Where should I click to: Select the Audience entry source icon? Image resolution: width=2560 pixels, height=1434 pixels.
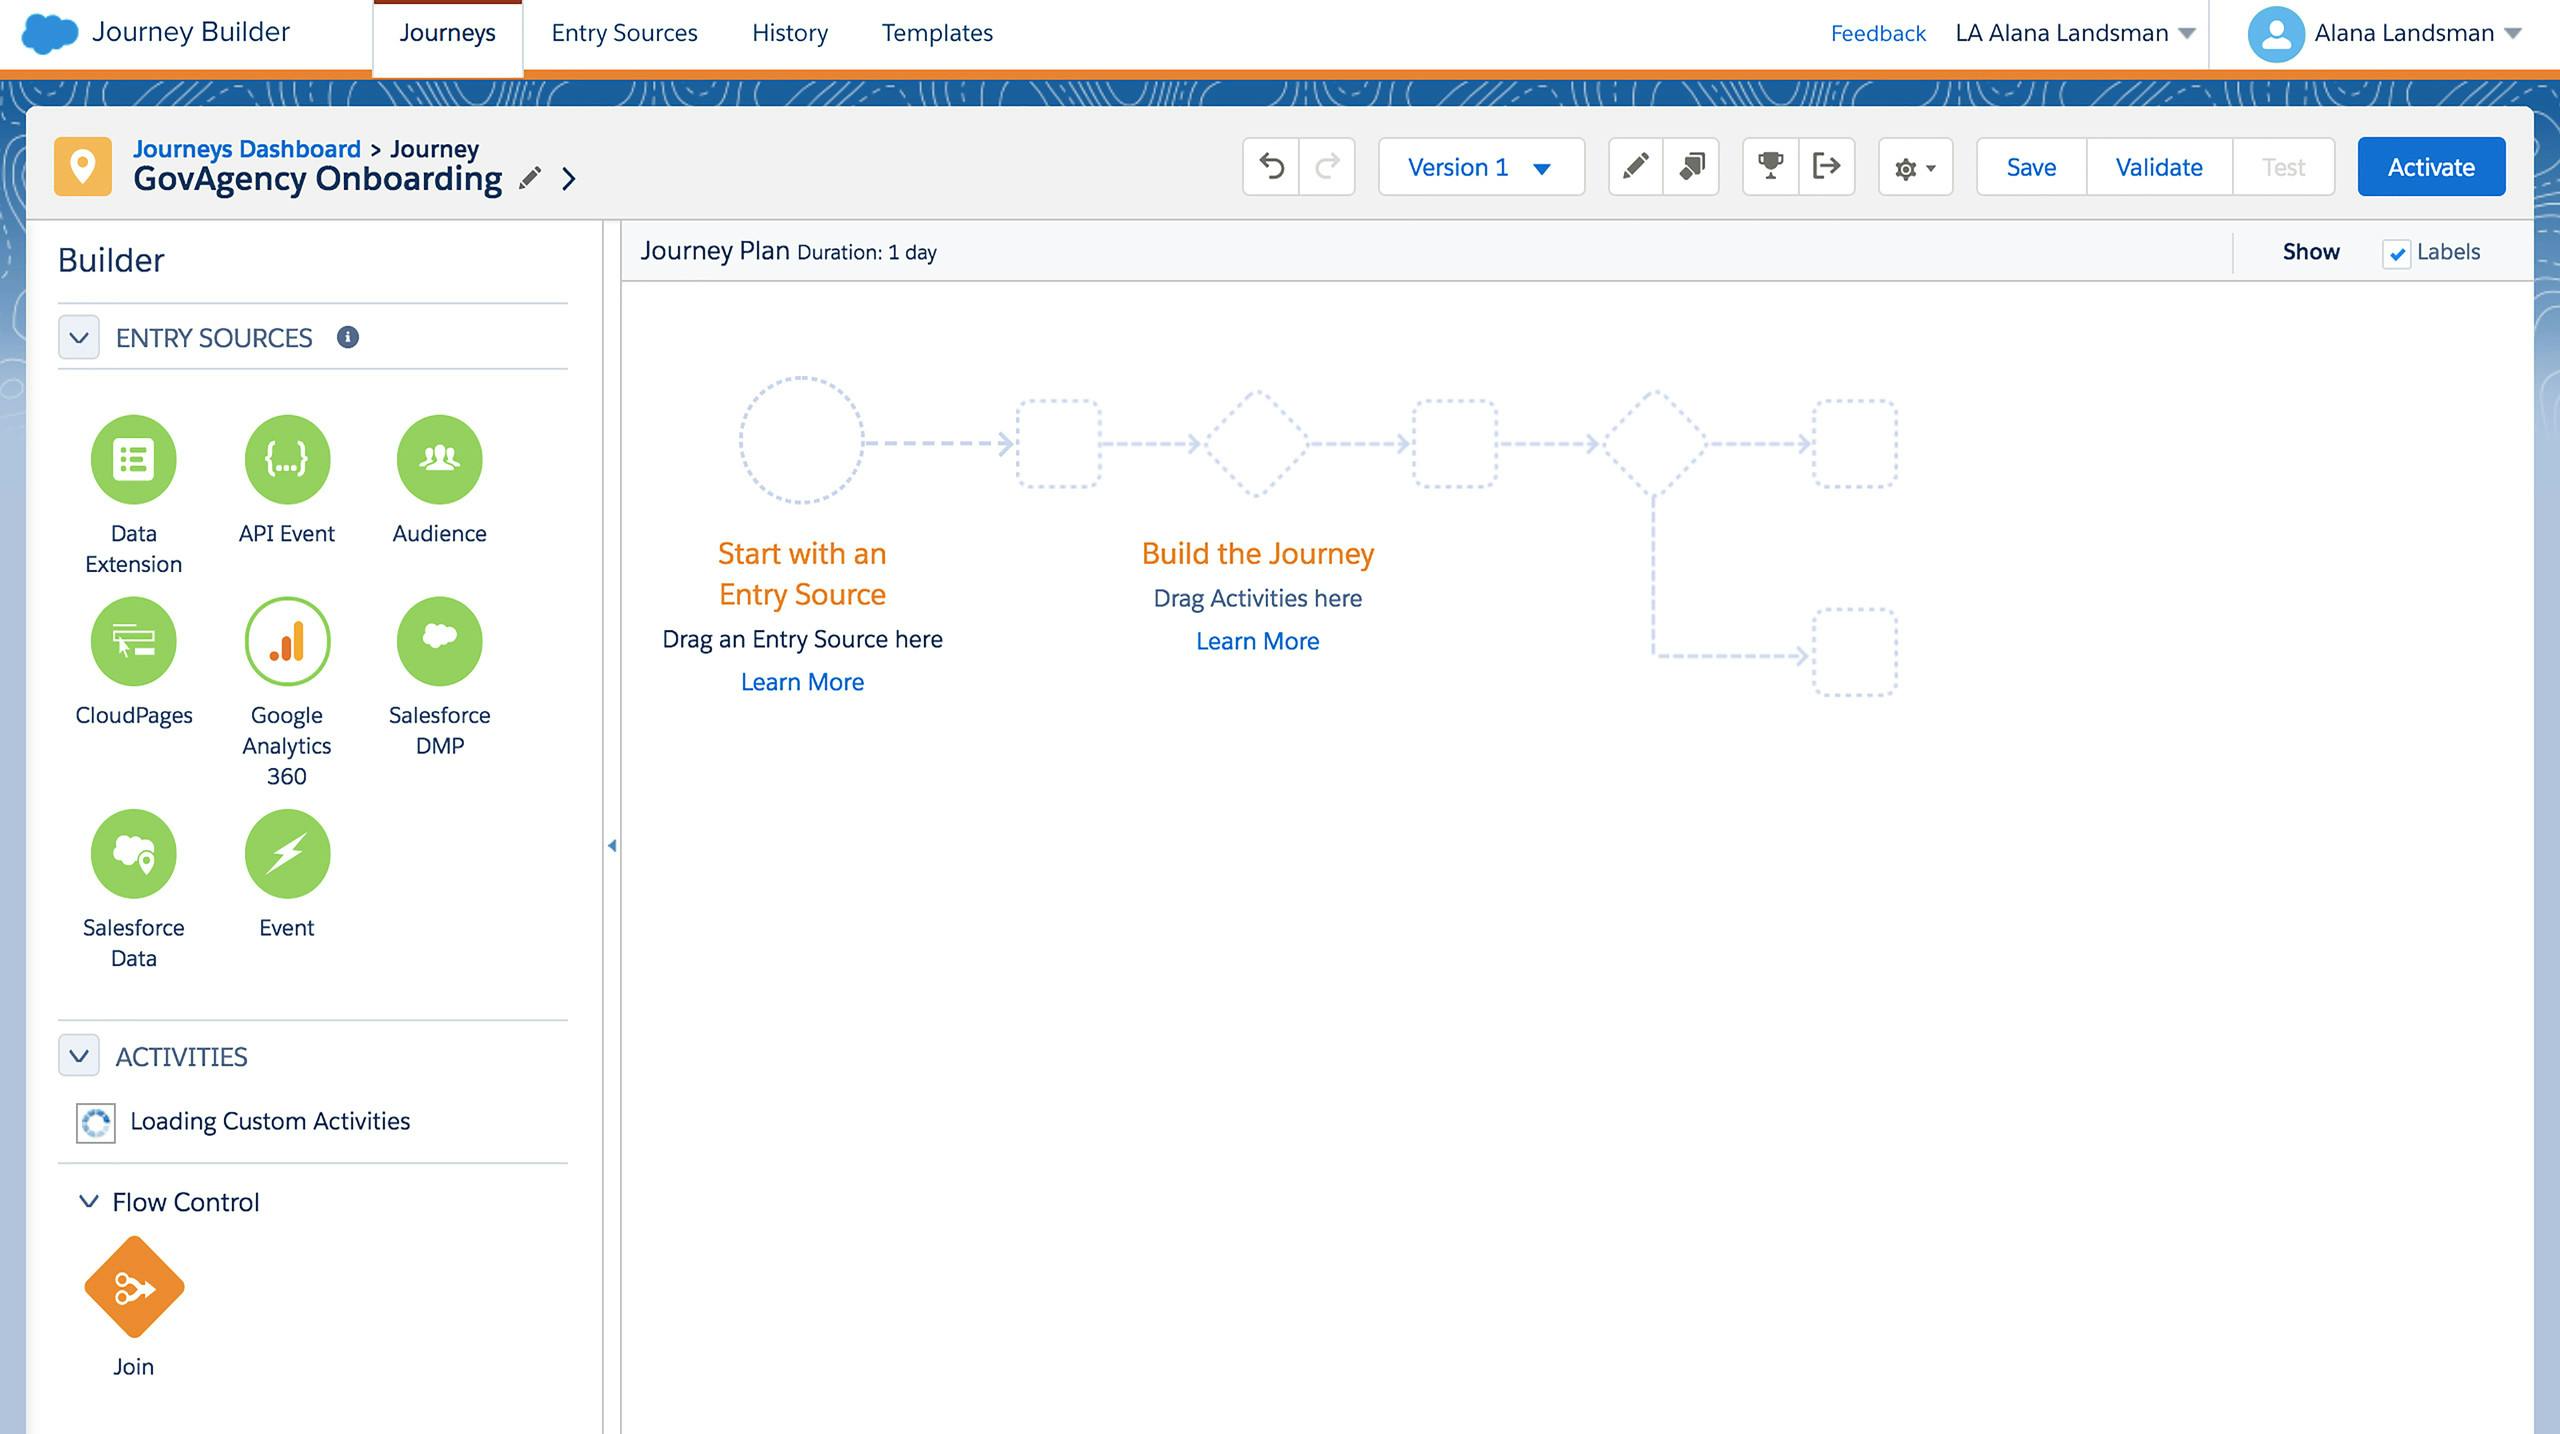pyautogui.click(x=440, y=459)
